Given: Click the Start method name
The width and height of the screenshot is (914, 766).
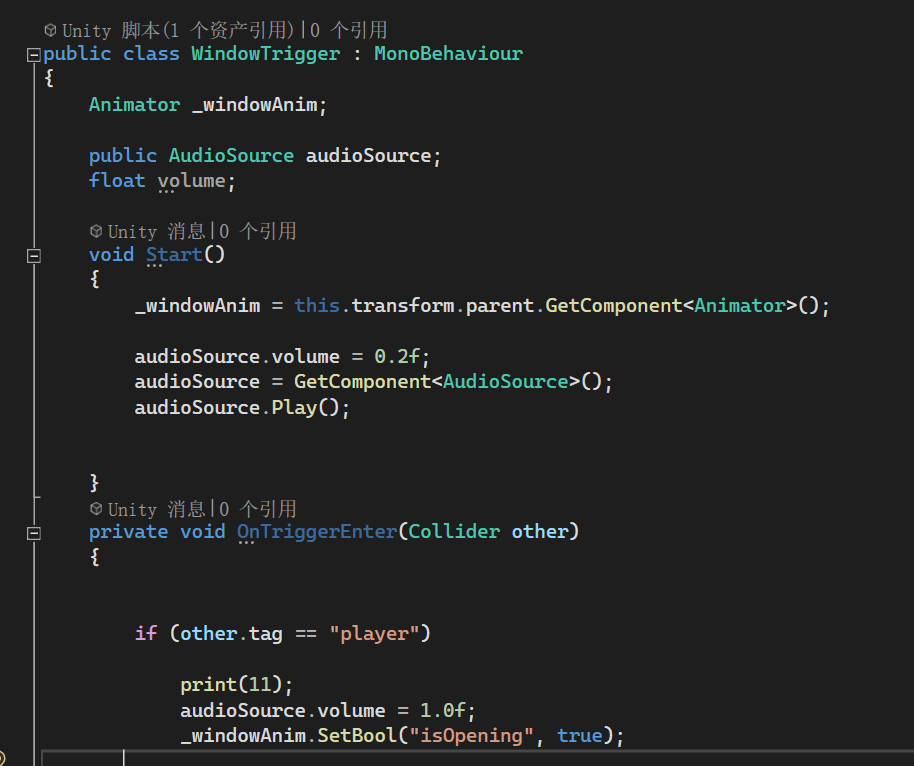Looking at the screenshot, I should pyautogui.click(x=174, y=255).
